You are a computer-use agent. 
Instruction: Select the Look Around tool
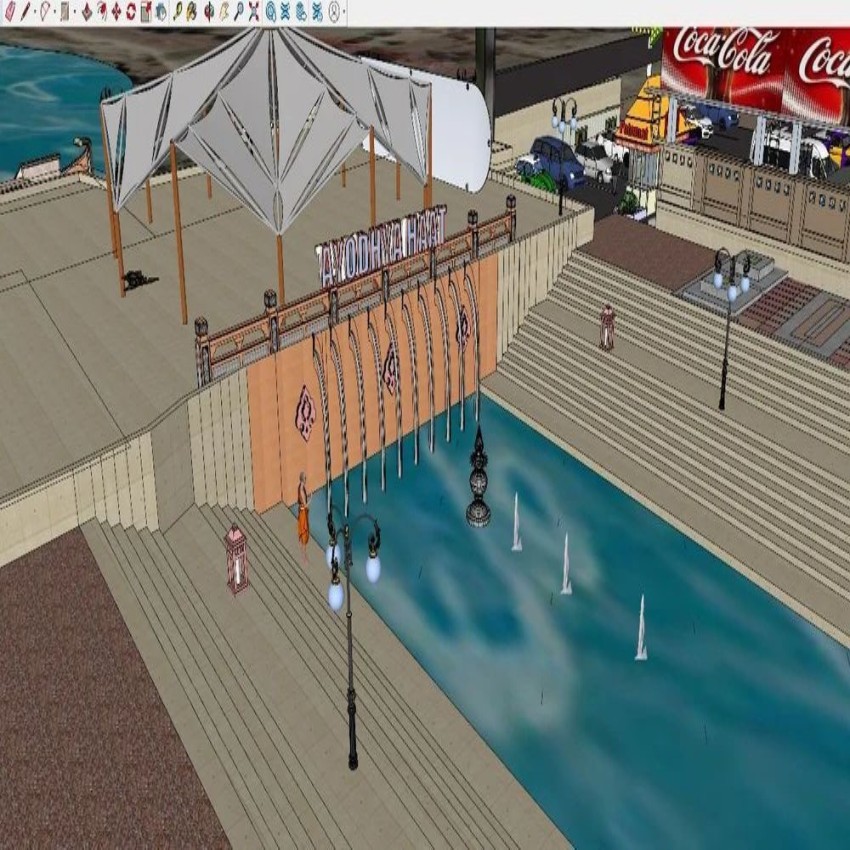[x=334, y=10]
